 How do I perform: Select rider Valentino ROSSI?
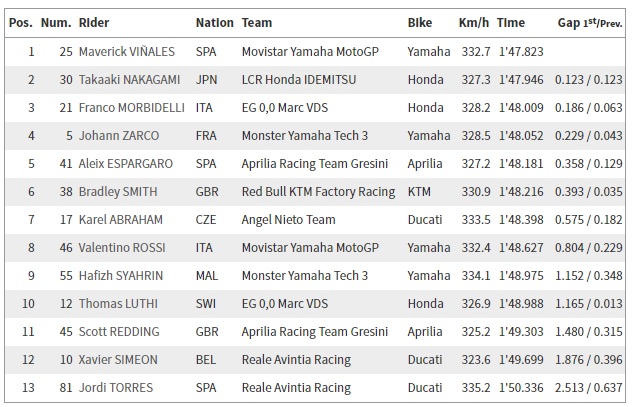point(125,247)
